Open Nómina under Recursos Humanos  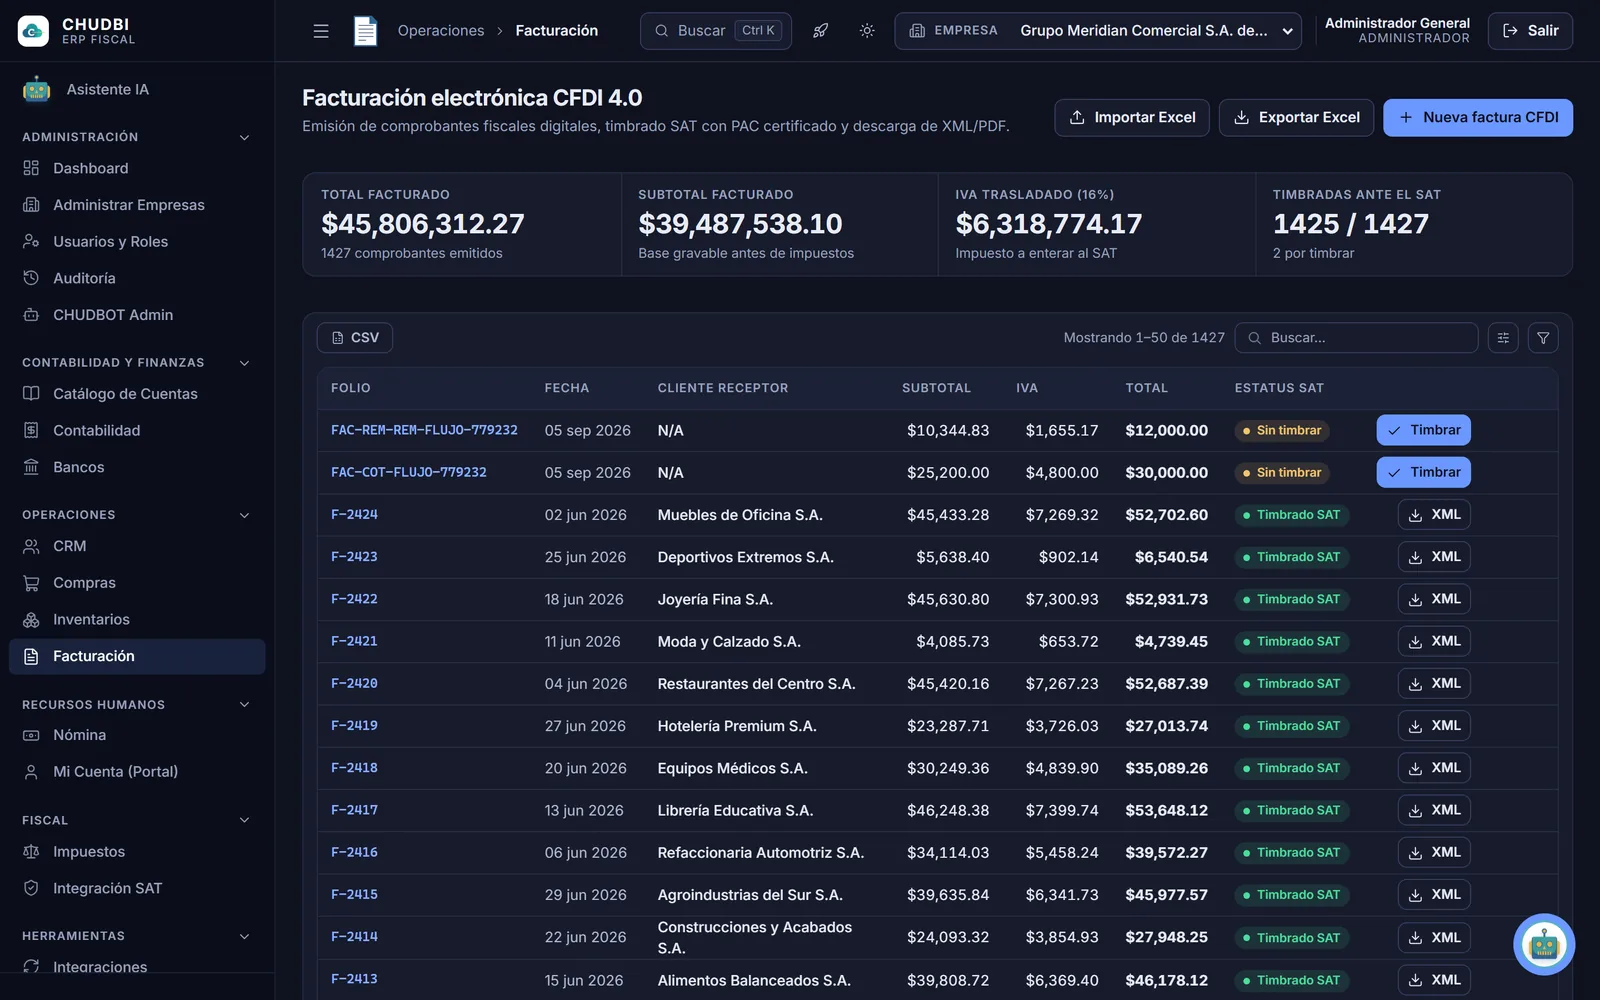tap(137, 735)
